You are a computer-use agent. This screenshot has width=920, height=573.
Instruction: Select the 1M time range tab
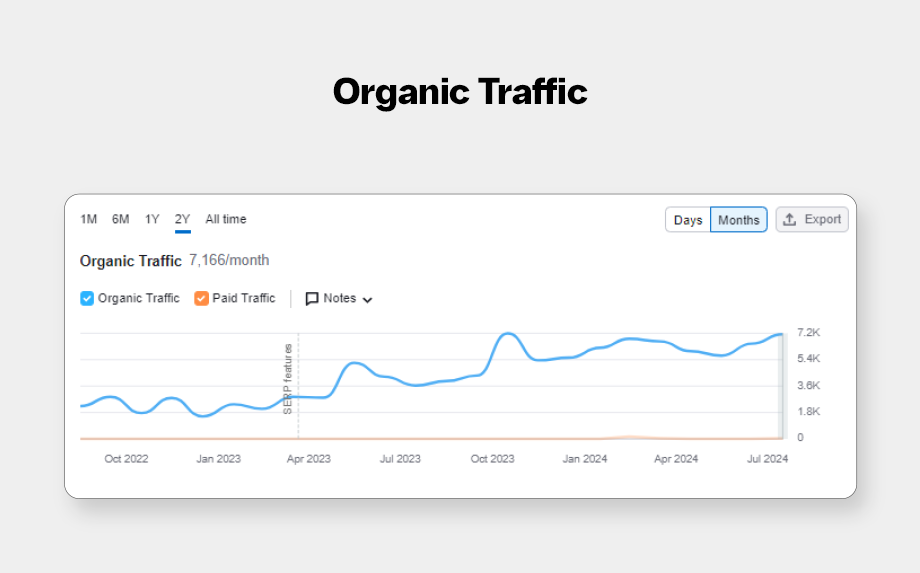tap(89, 219)
